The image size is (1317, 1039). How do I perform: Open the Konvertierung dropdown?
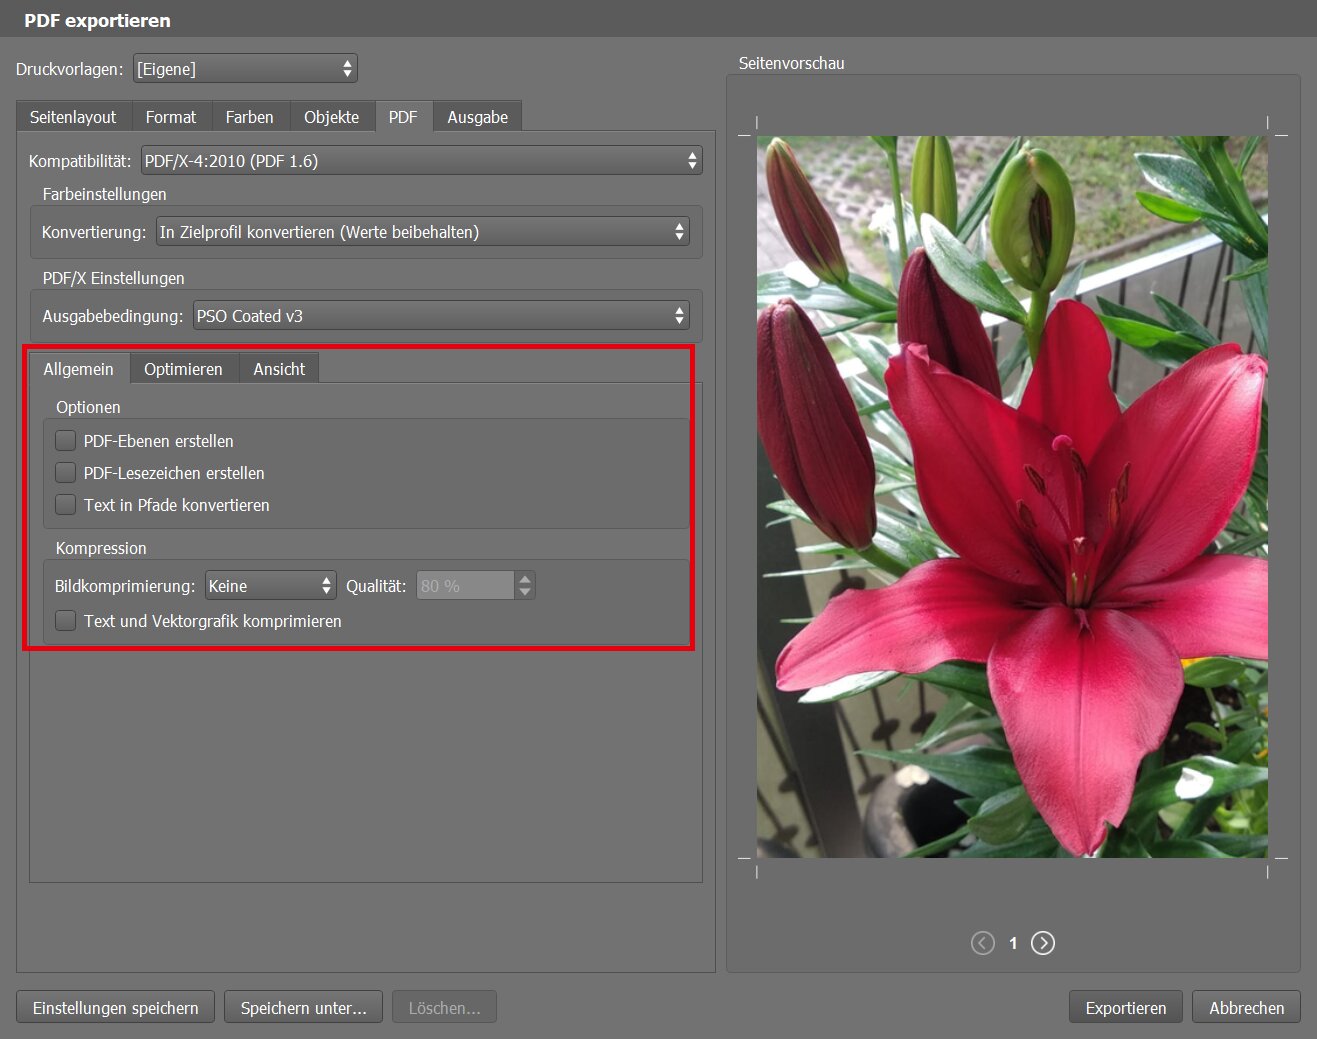pos(423,232)
